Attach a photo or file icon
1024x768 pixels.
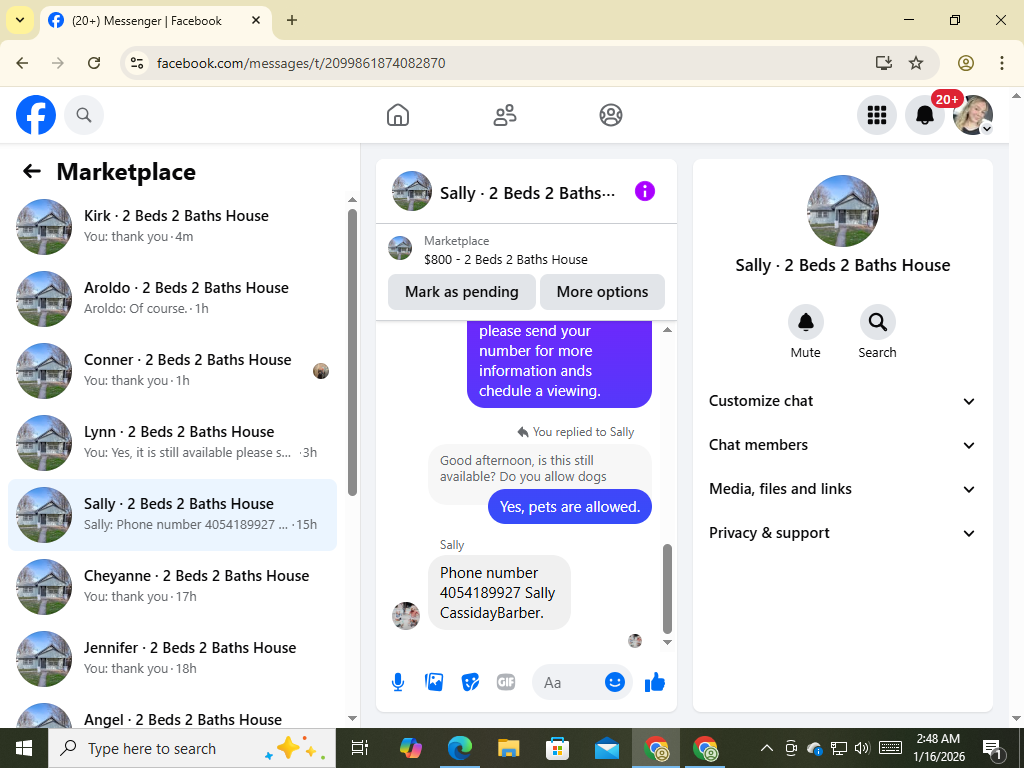coord(434,682)
